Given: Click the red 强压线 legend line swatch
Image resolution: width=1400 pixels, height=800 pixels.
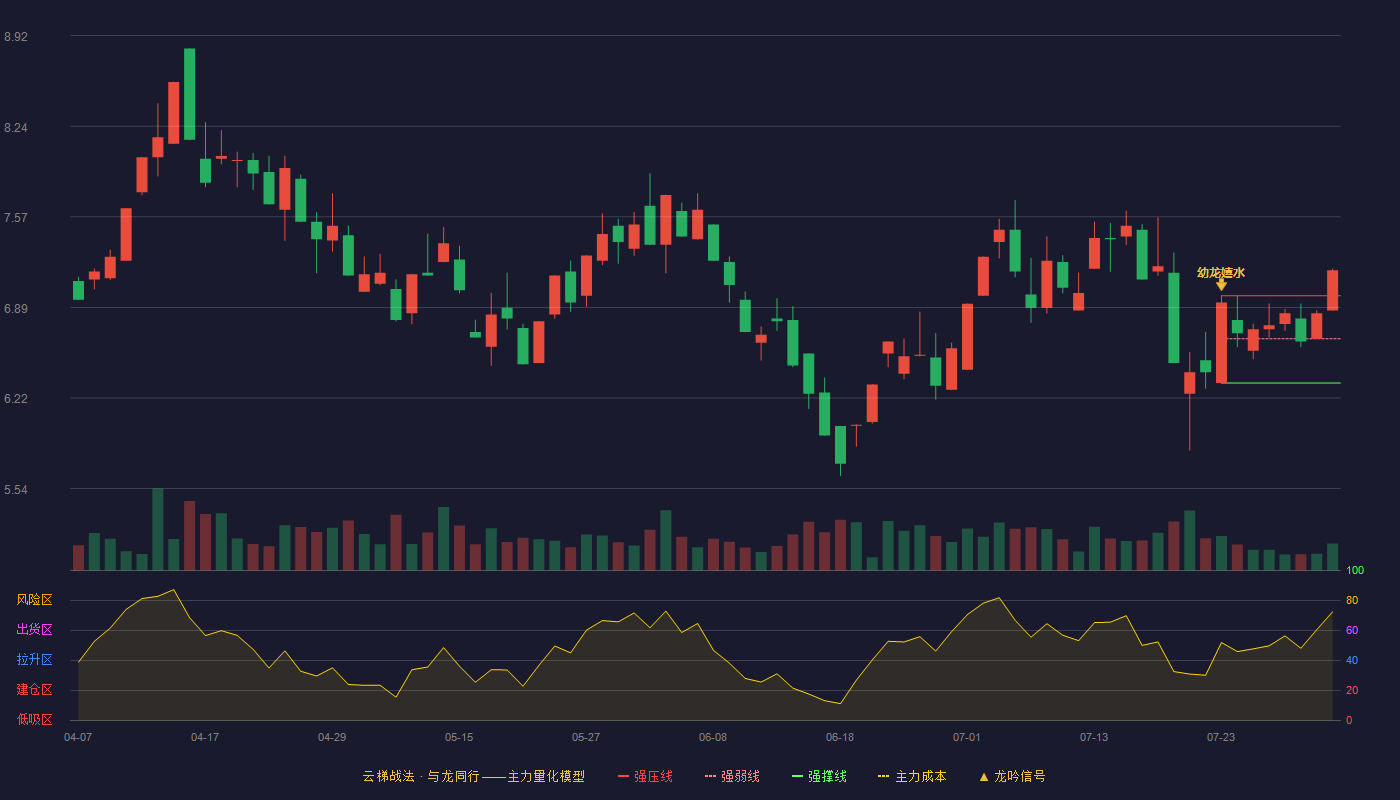Looking at the screenshot, I should [624, 776].
